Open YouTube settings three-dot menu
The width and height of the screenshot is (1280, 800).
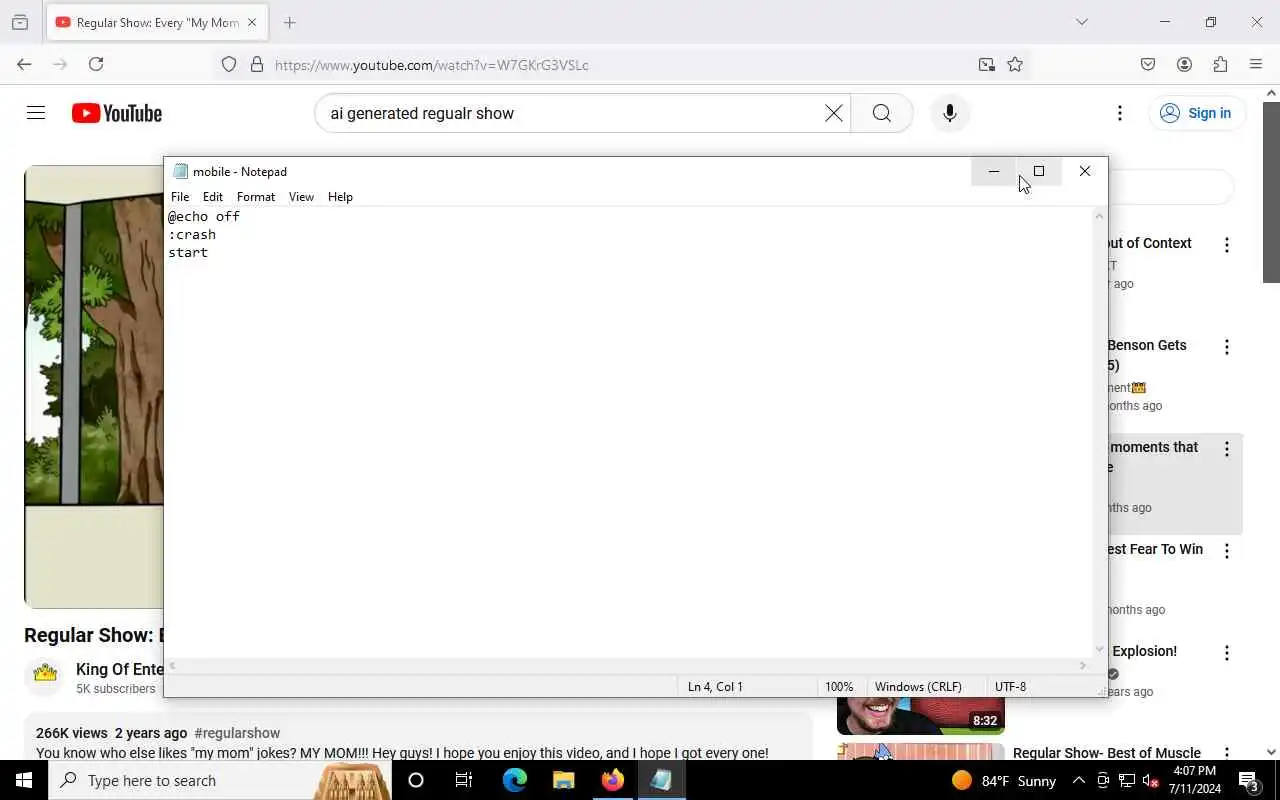(x=1120, y=113)
